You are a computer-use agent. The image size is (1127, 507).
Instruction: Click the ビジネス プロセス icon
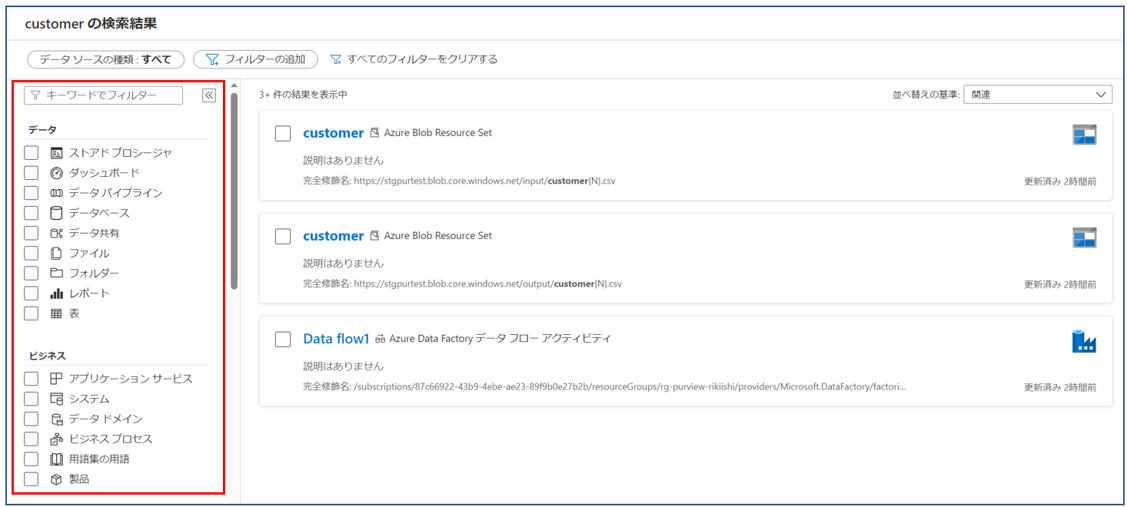57,439
